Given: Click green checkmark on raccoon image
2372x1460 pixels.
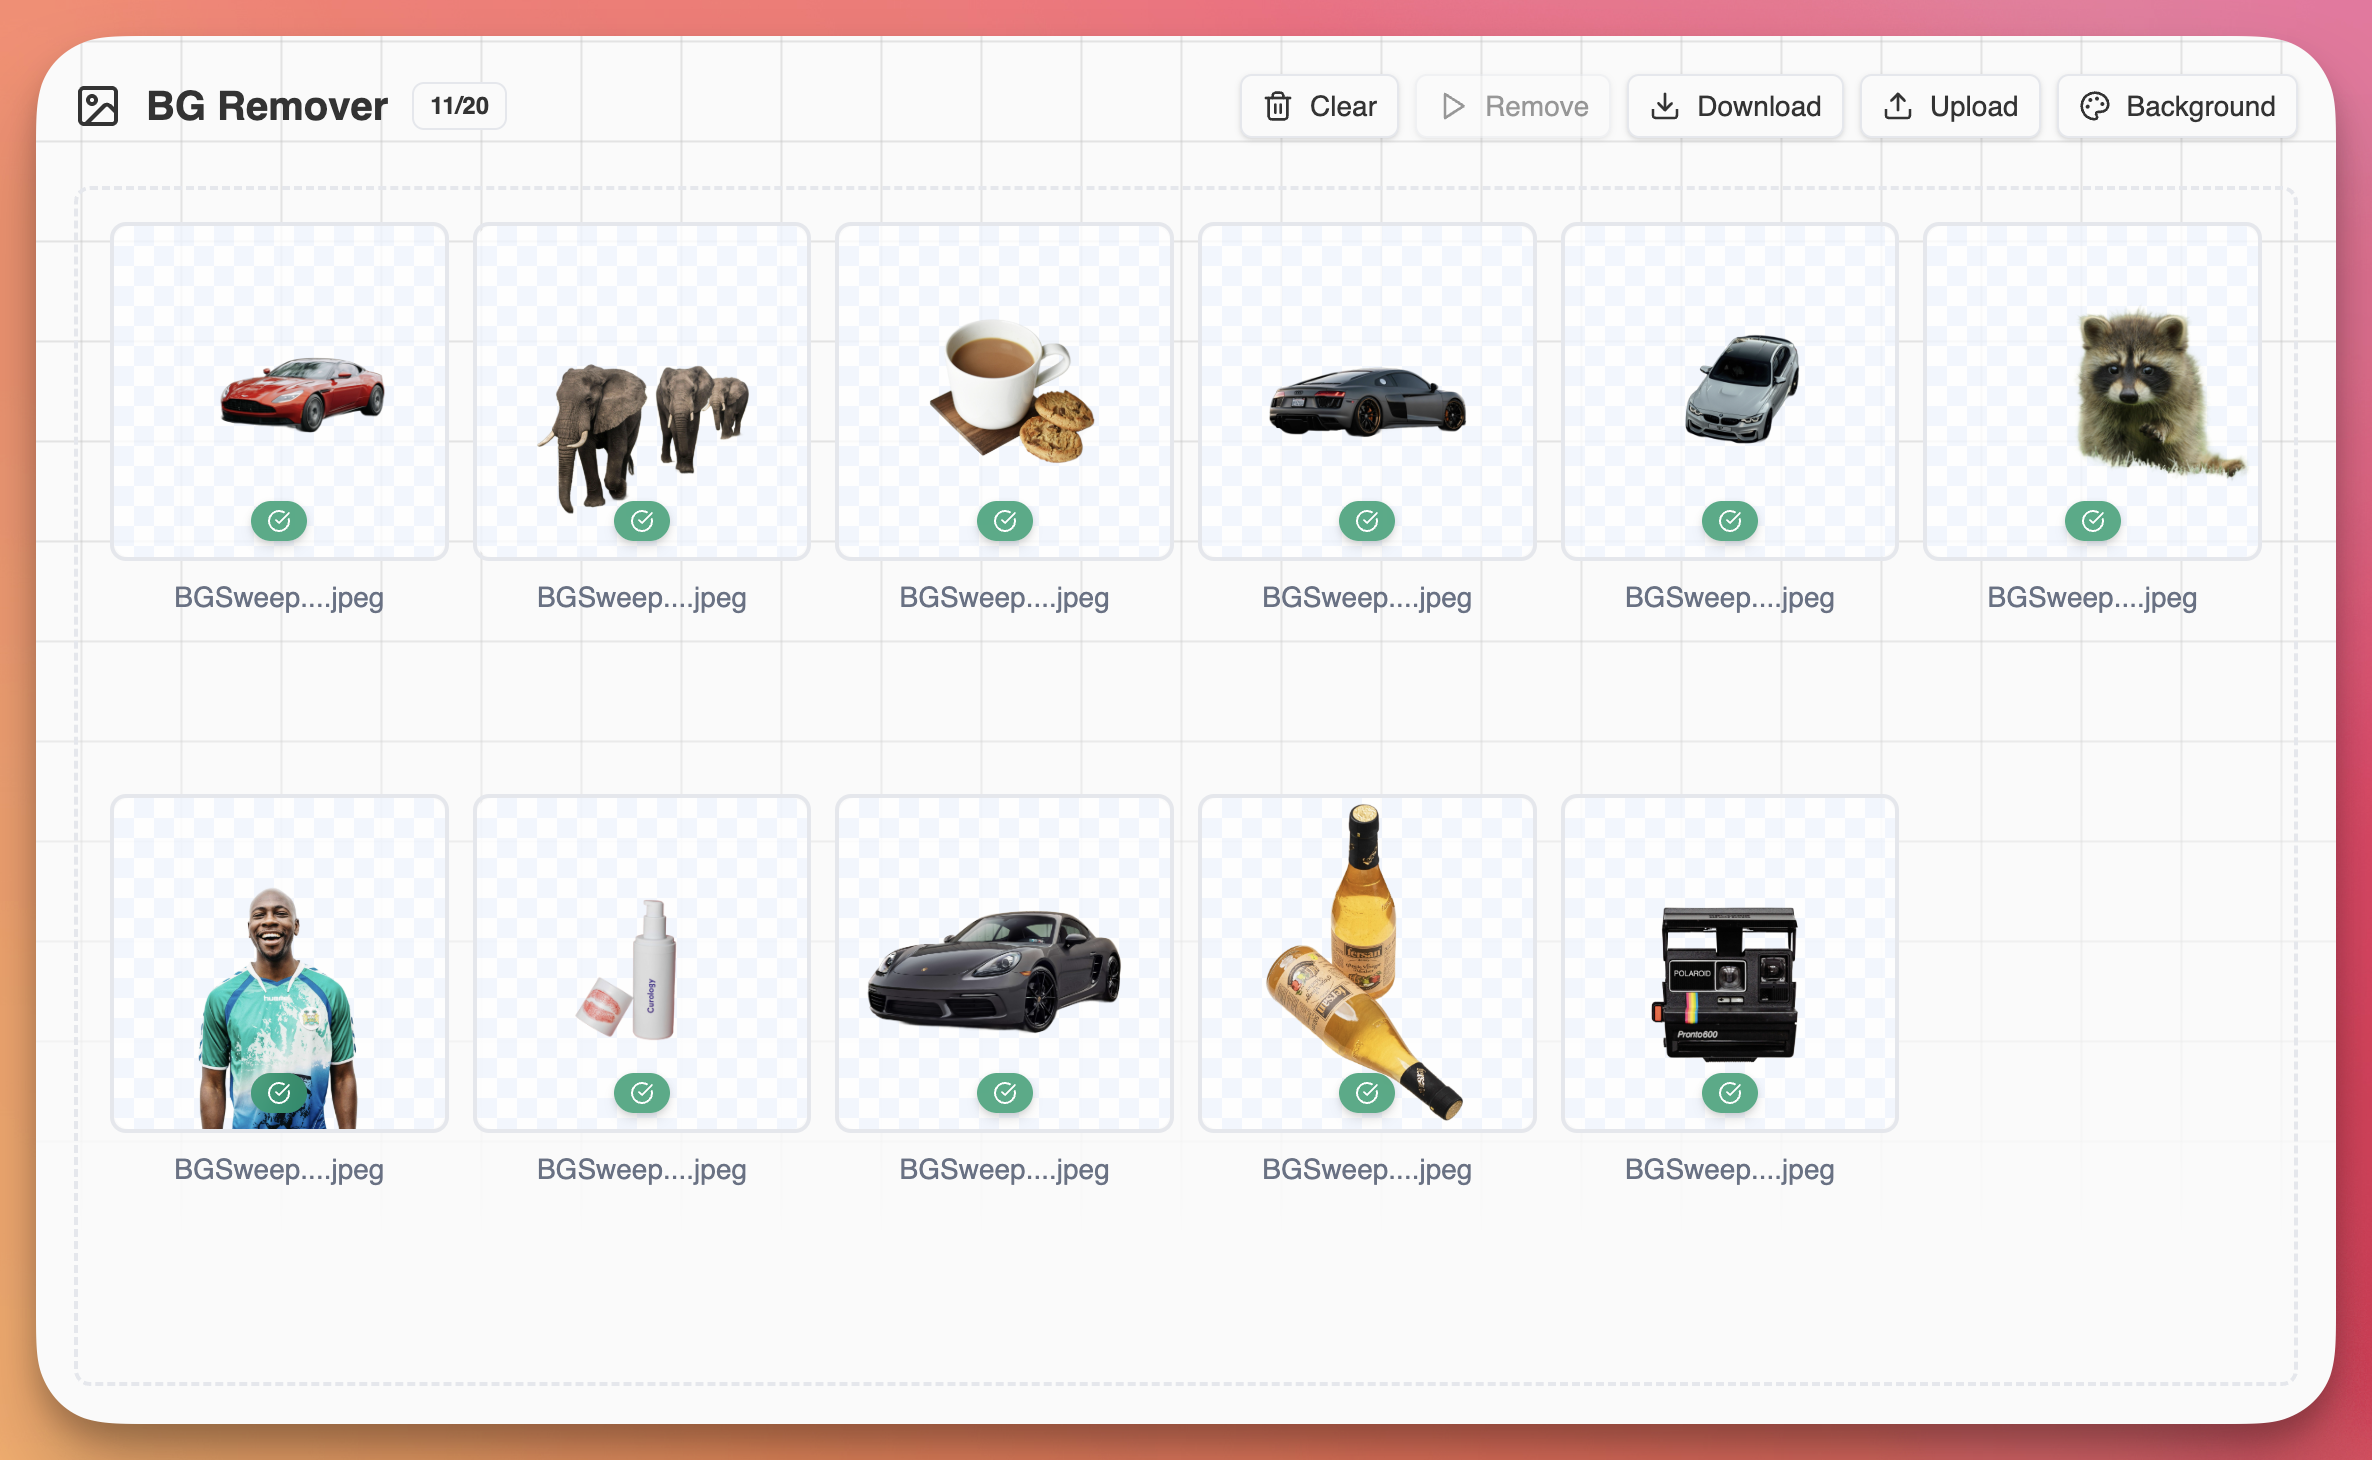Looking at the screenshot, I should coord(2093,521).
